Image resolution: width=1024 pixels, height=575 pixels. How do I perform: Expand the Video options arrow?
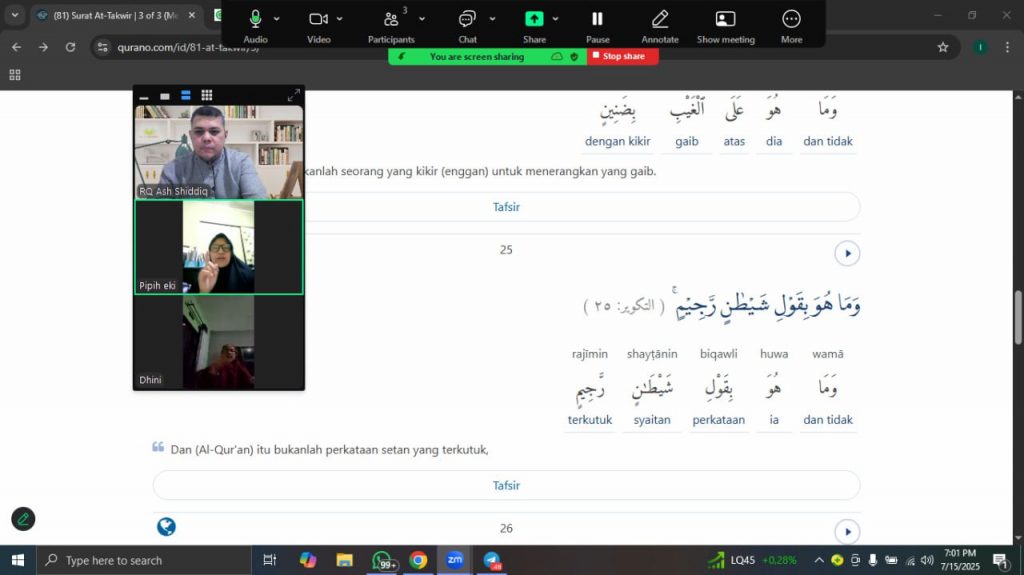point(340,19)
